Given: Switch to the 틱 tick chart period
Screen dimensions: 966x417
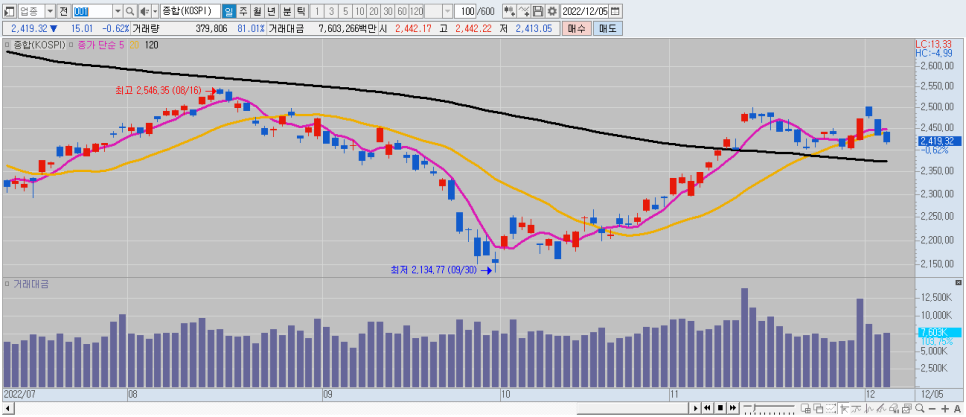Looking at the screenshot, I should click(x=301, y=11).
